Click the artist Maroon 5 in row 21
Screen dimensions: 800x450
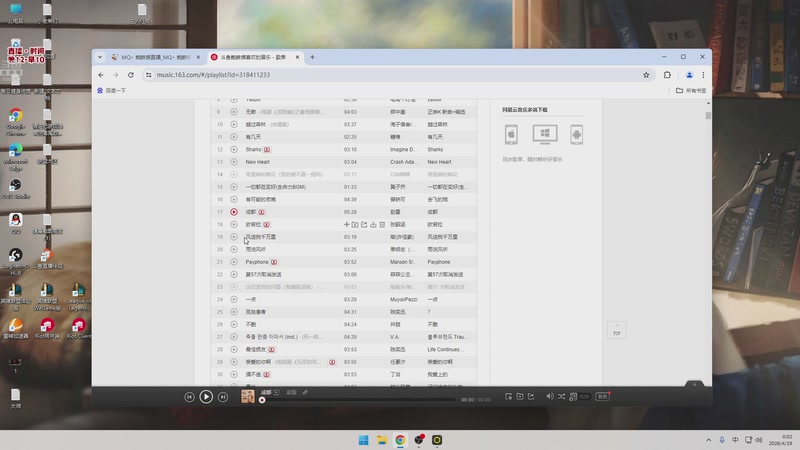(x=402, y=262)
